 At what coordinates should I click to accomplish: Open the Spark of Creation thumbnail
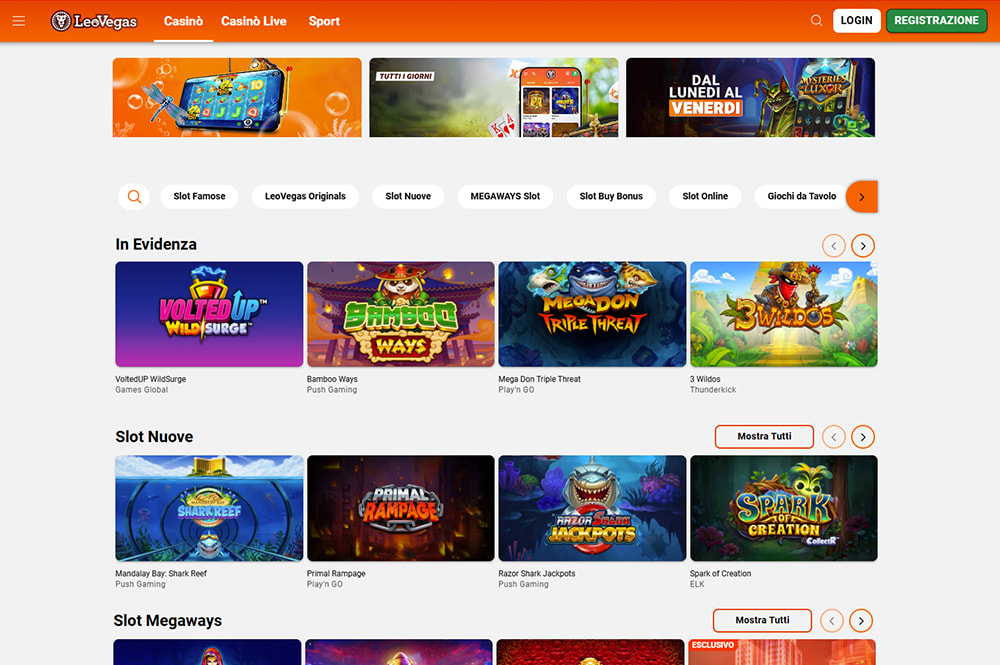click(x=784, y=508)
